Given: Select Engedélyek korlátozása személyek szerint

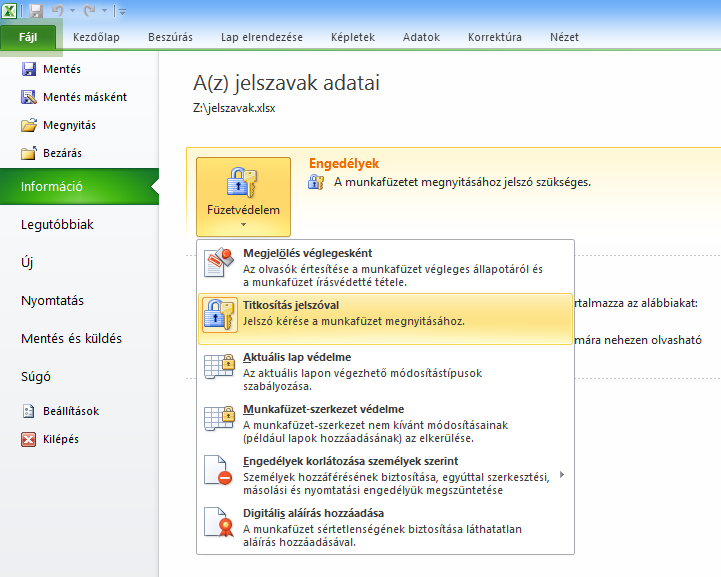Looking at the screenshot, I should click(x=385, y=475).
